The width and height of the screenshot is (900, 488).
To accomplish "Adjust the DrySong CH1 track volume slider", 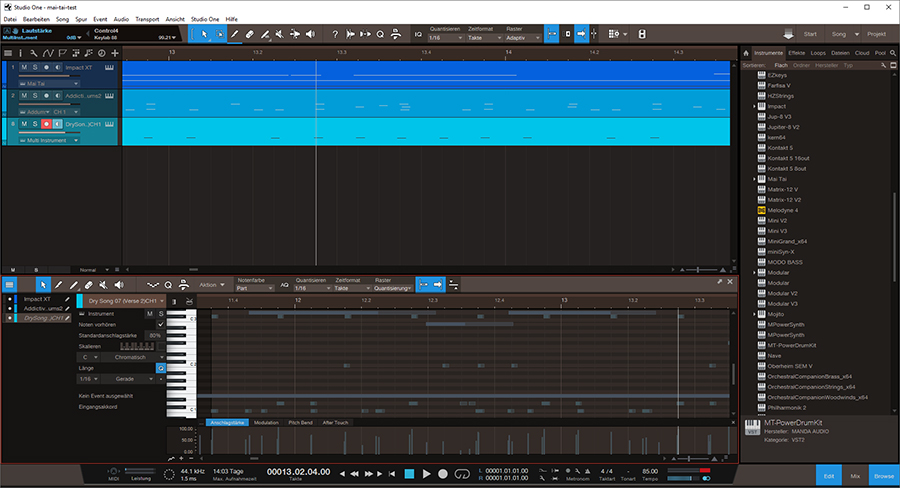I will coord(49,133).
